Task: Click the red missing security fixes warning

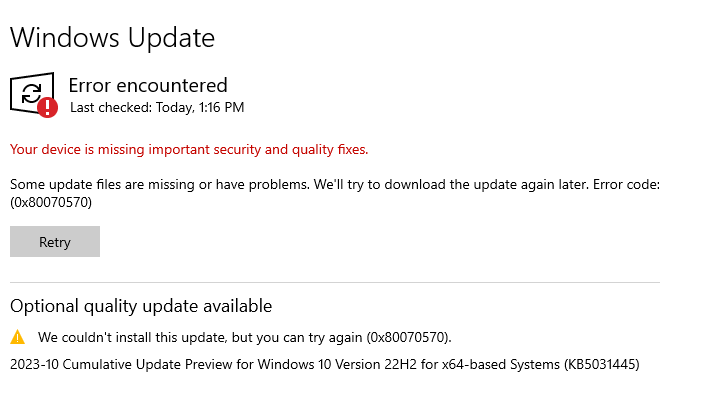Action: point(189,150)
